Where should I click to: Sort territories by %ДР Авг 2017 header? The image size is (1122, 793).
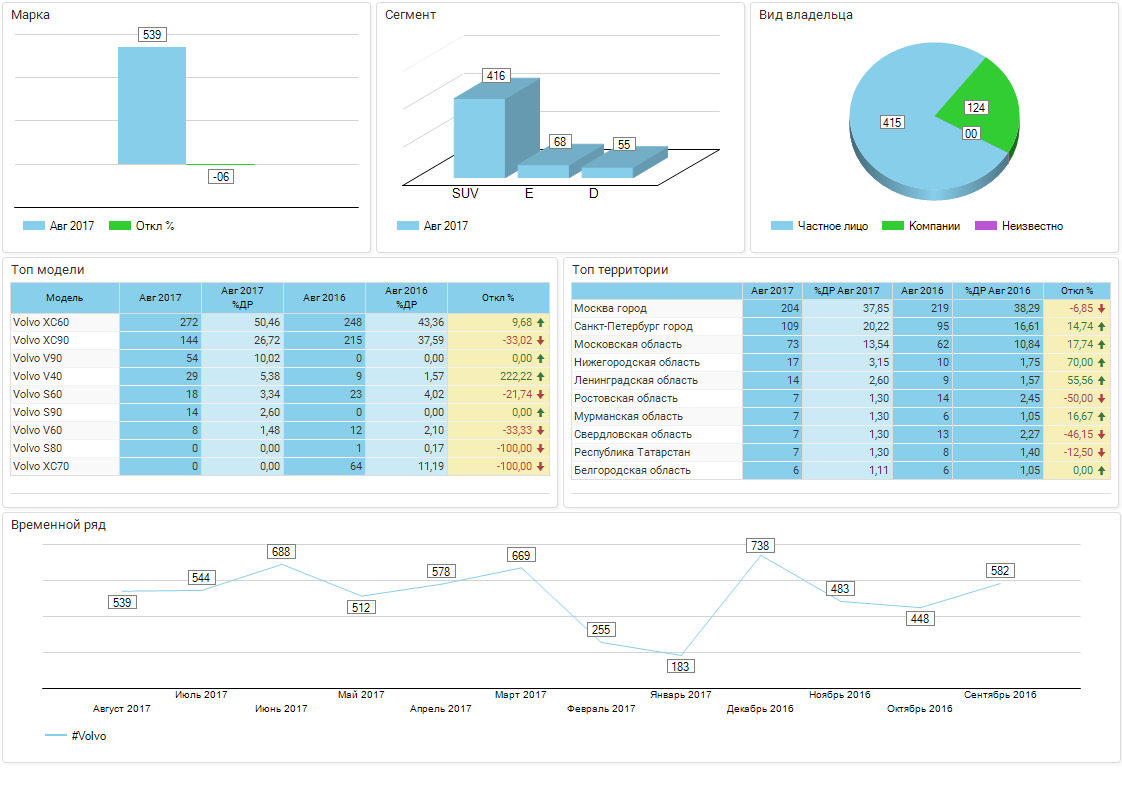(x=847, y=291)
